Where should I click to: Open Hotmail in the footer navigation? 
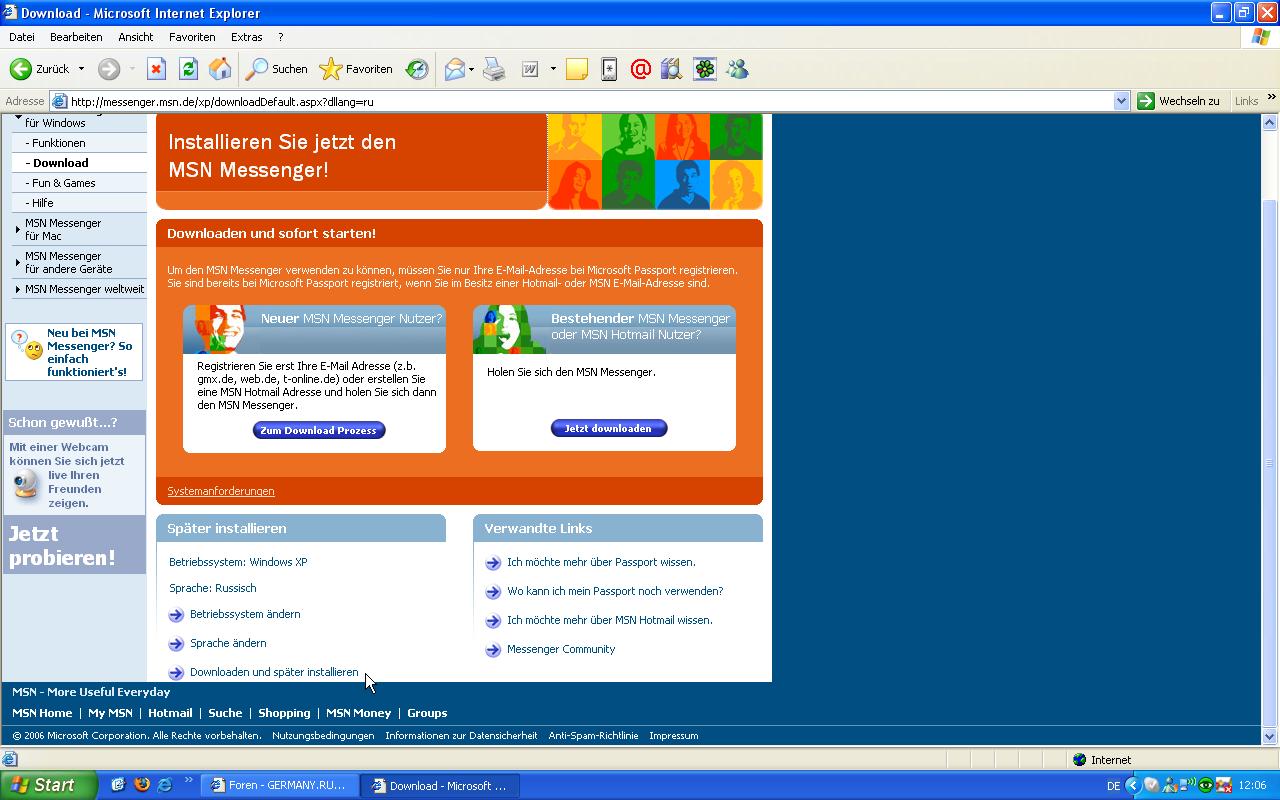point(170,713)
